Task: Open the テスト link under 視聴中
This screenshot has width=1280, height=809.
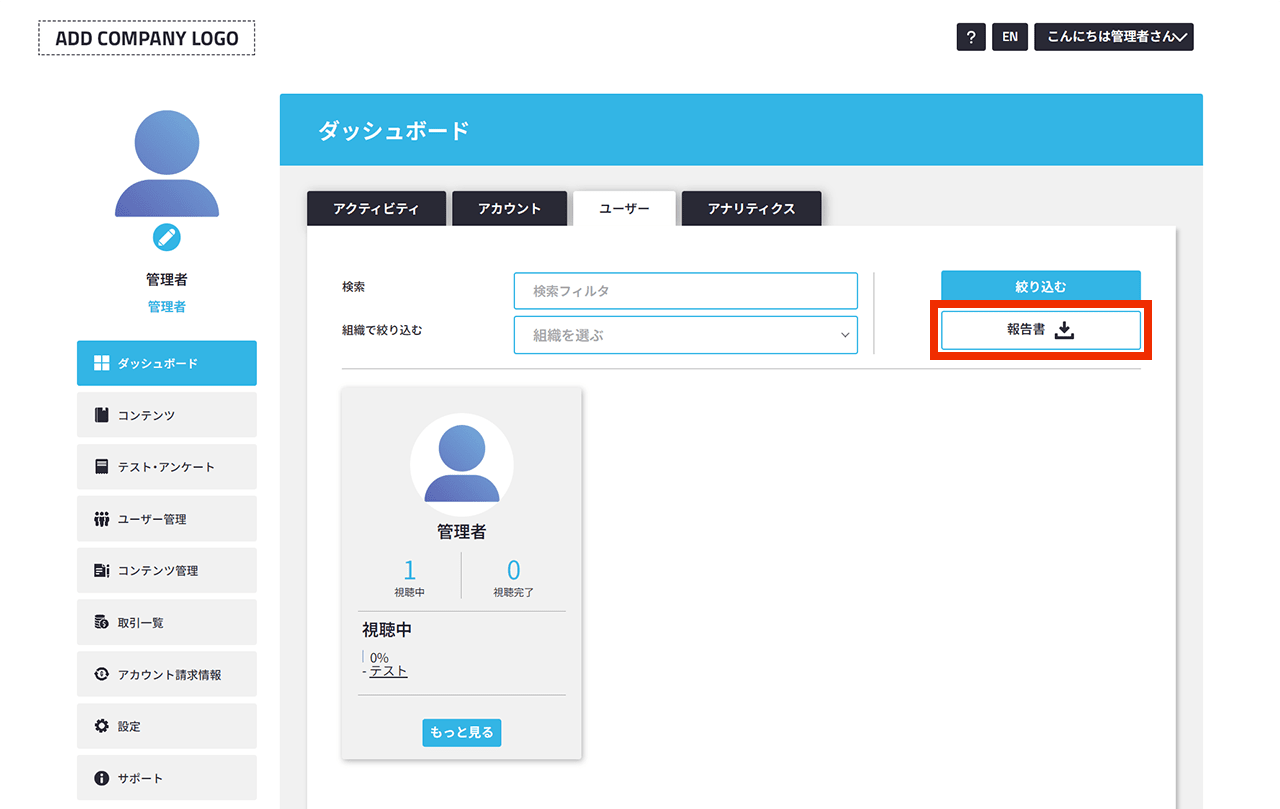Action: point(386,671)
